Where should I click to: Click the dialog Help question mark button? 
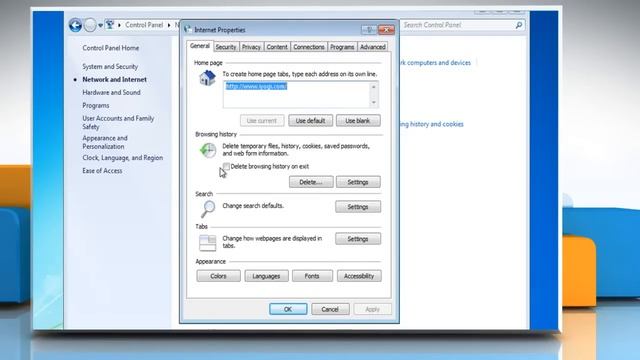point(369,30)
